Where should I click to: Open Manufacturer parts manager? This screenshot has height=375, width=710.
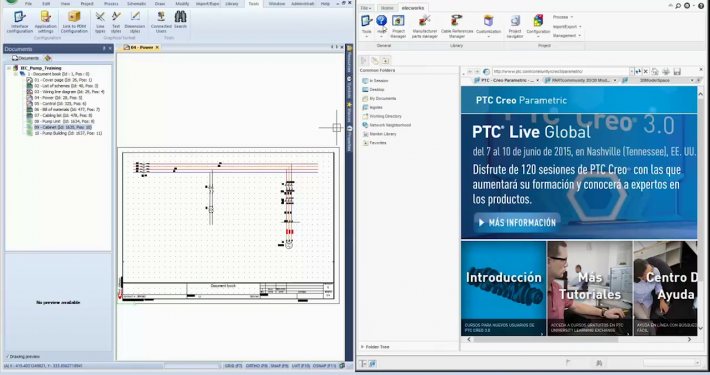(x=424, y=26)
